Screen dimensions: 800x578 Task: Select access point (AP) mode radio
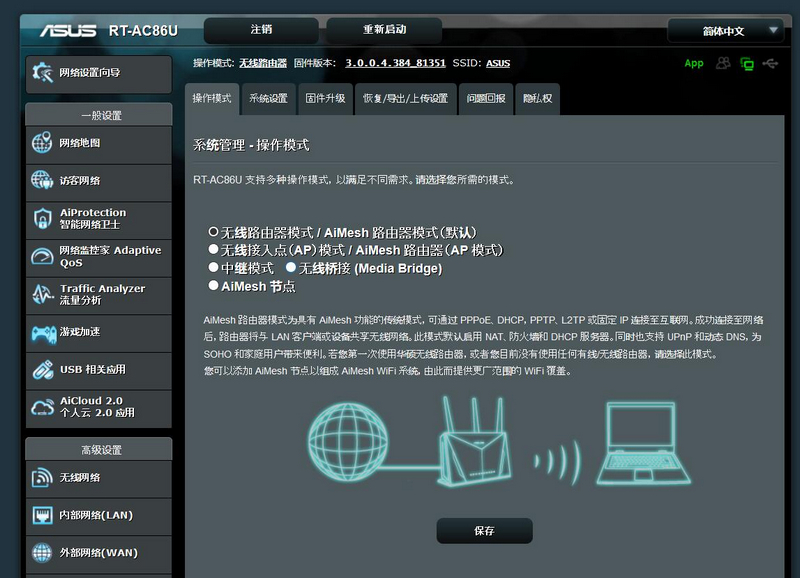pyautogui.click(x=213, y=249)
